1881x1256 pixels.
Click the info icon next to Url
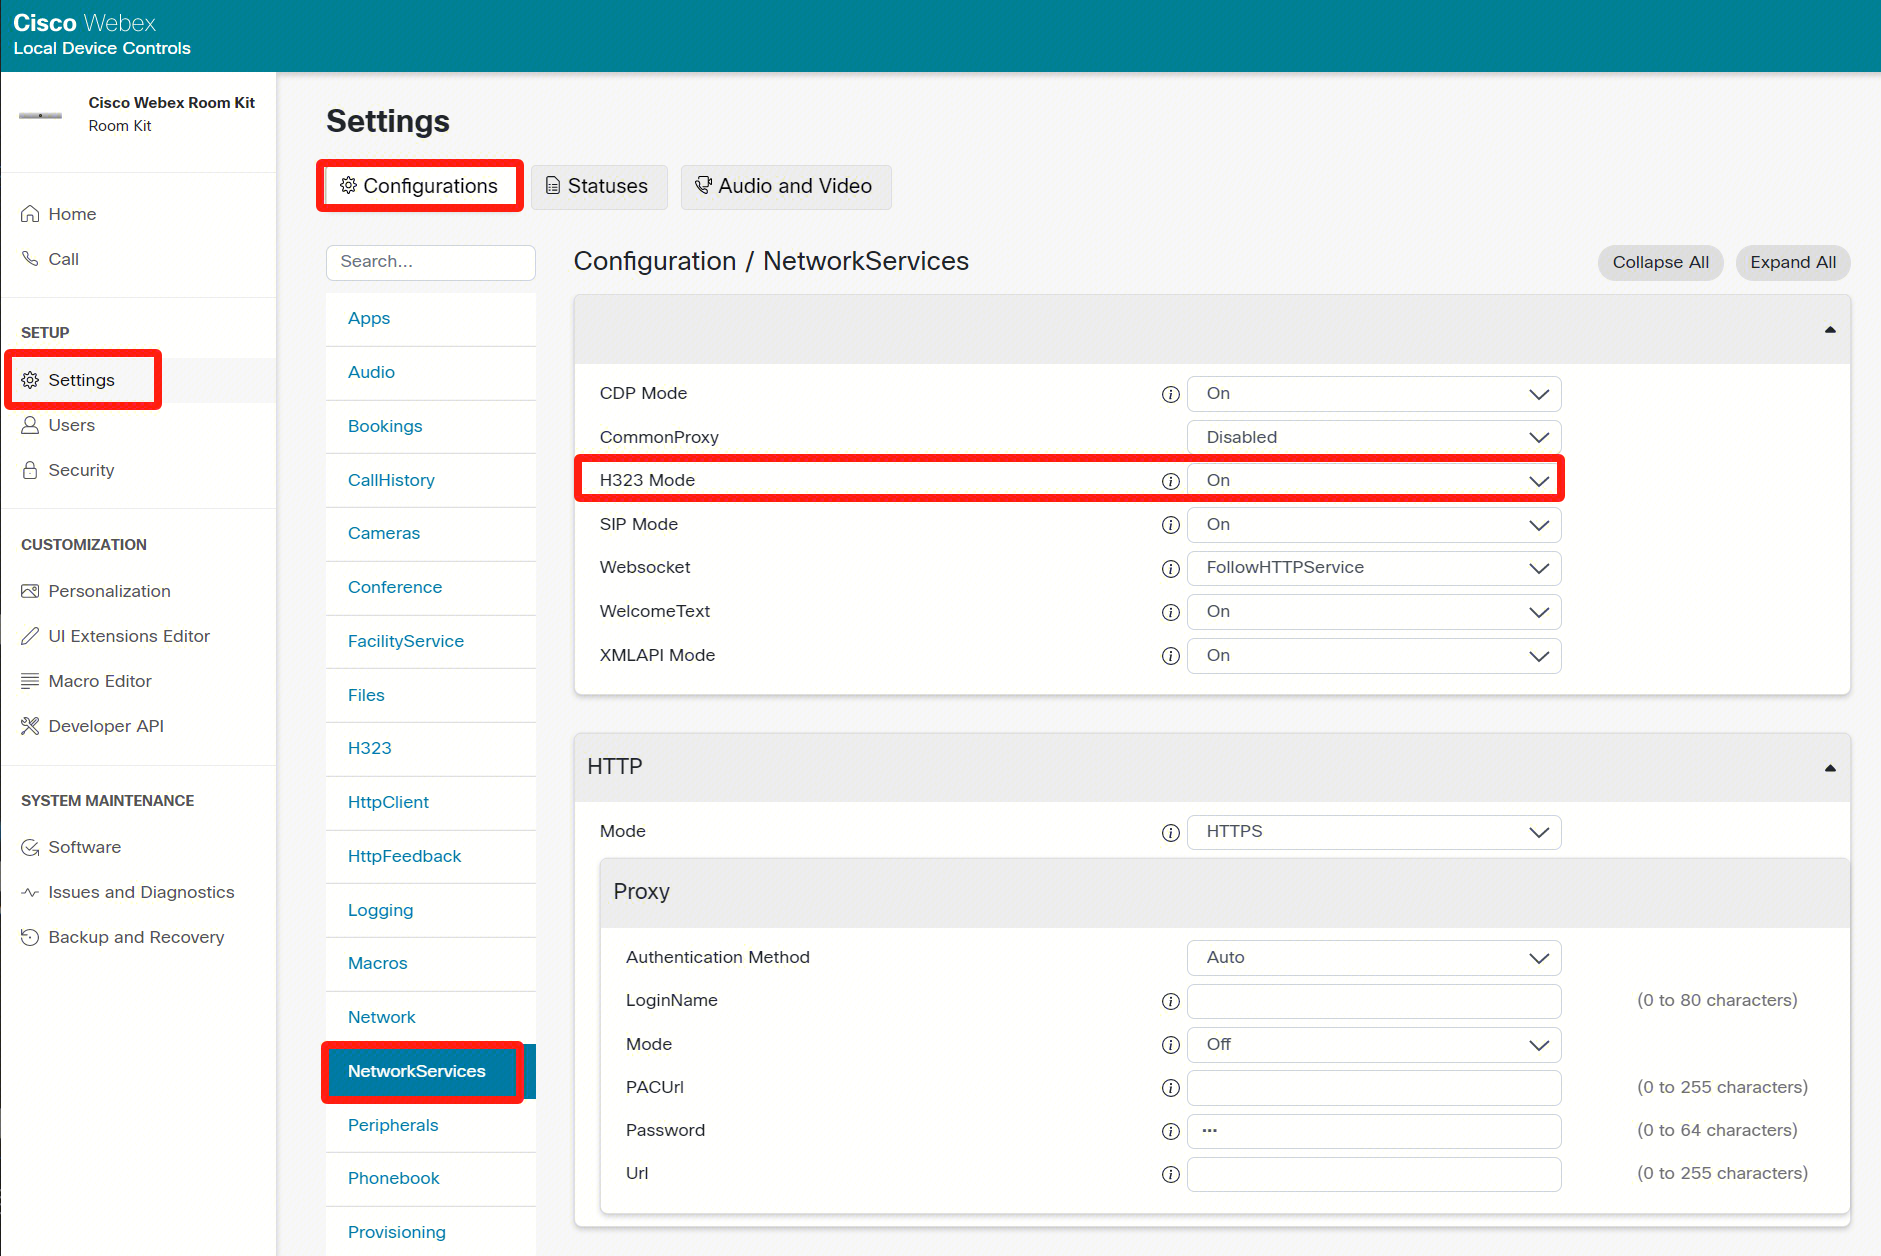(x=1171, y=1174)
